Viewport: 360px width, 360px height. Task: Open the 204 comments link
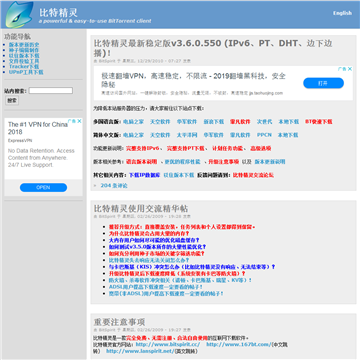114,186
